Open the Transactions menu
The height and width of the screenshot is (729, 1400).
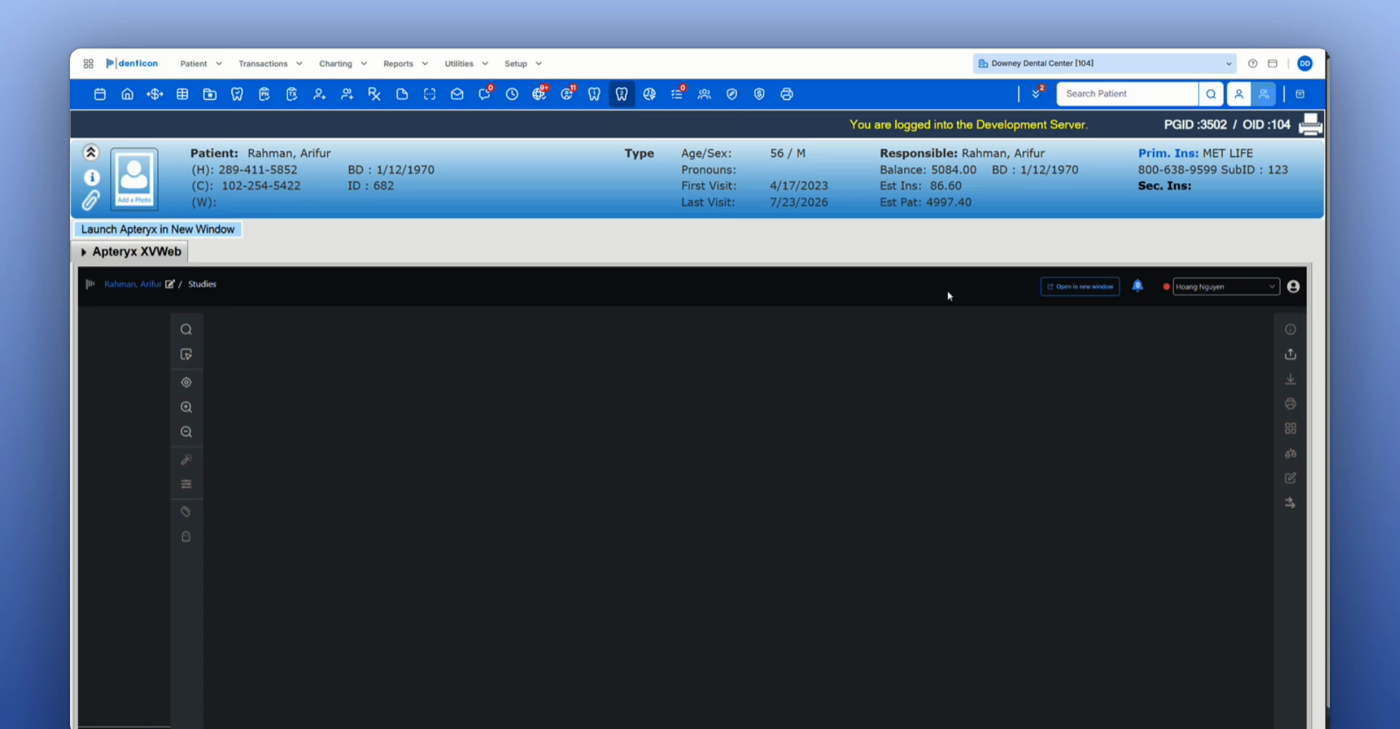(x=270, y=64)
